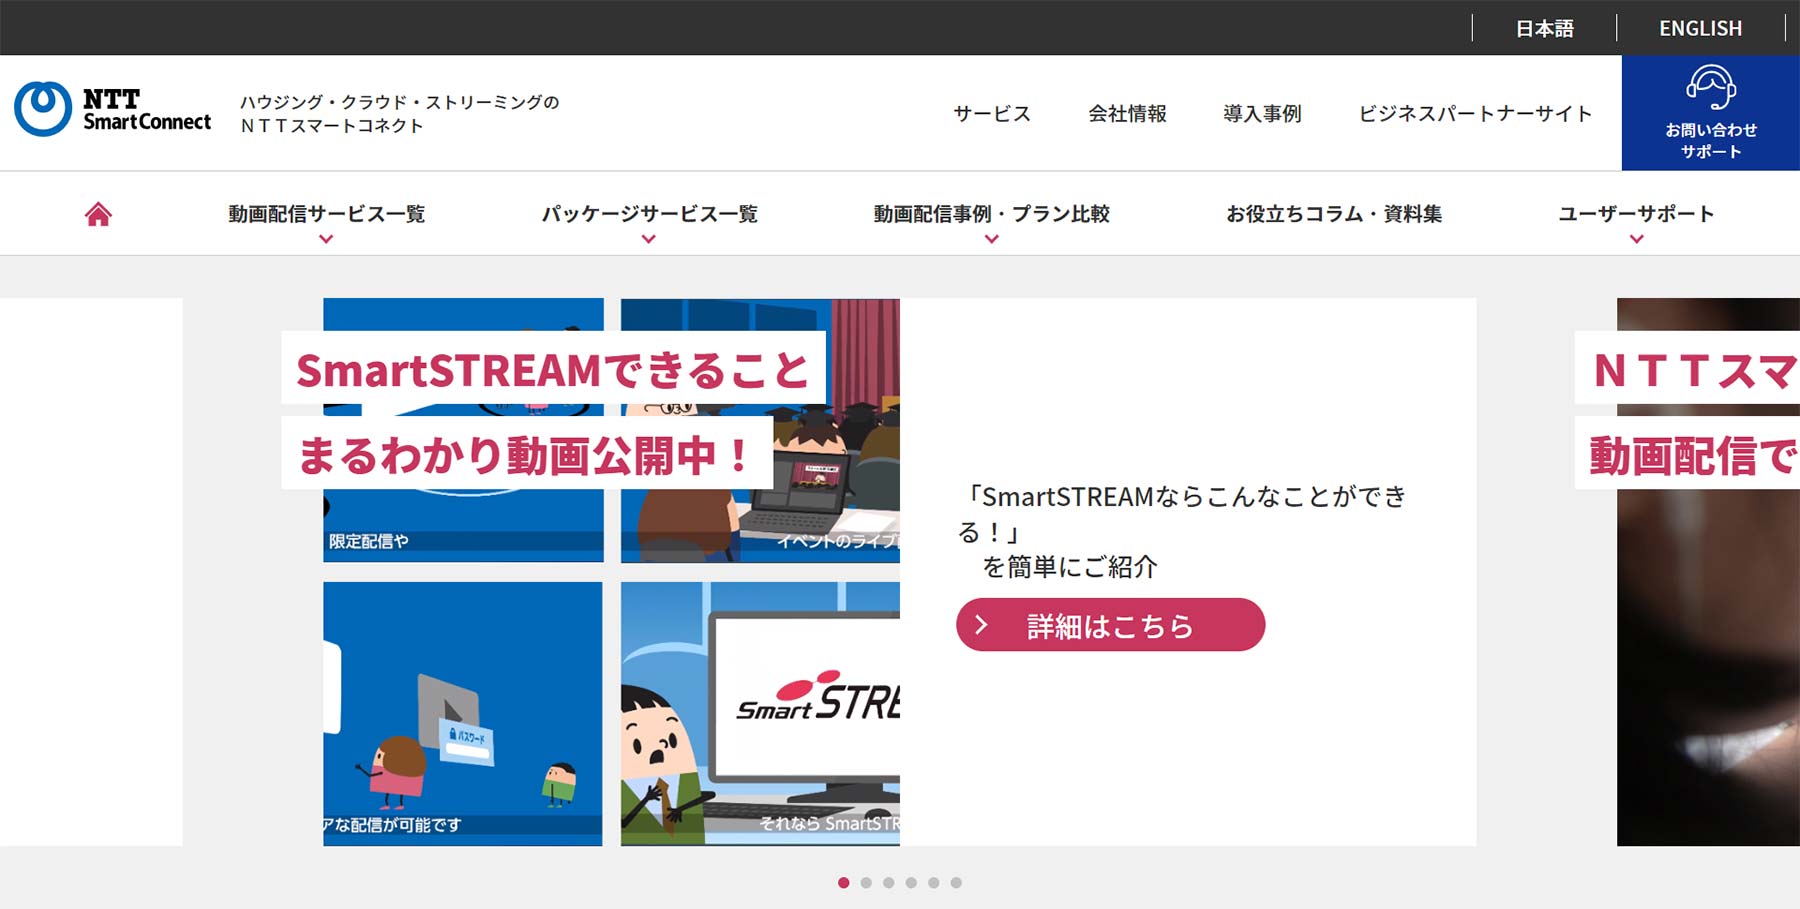Open the サービス menu

click(x=991, y=113)
